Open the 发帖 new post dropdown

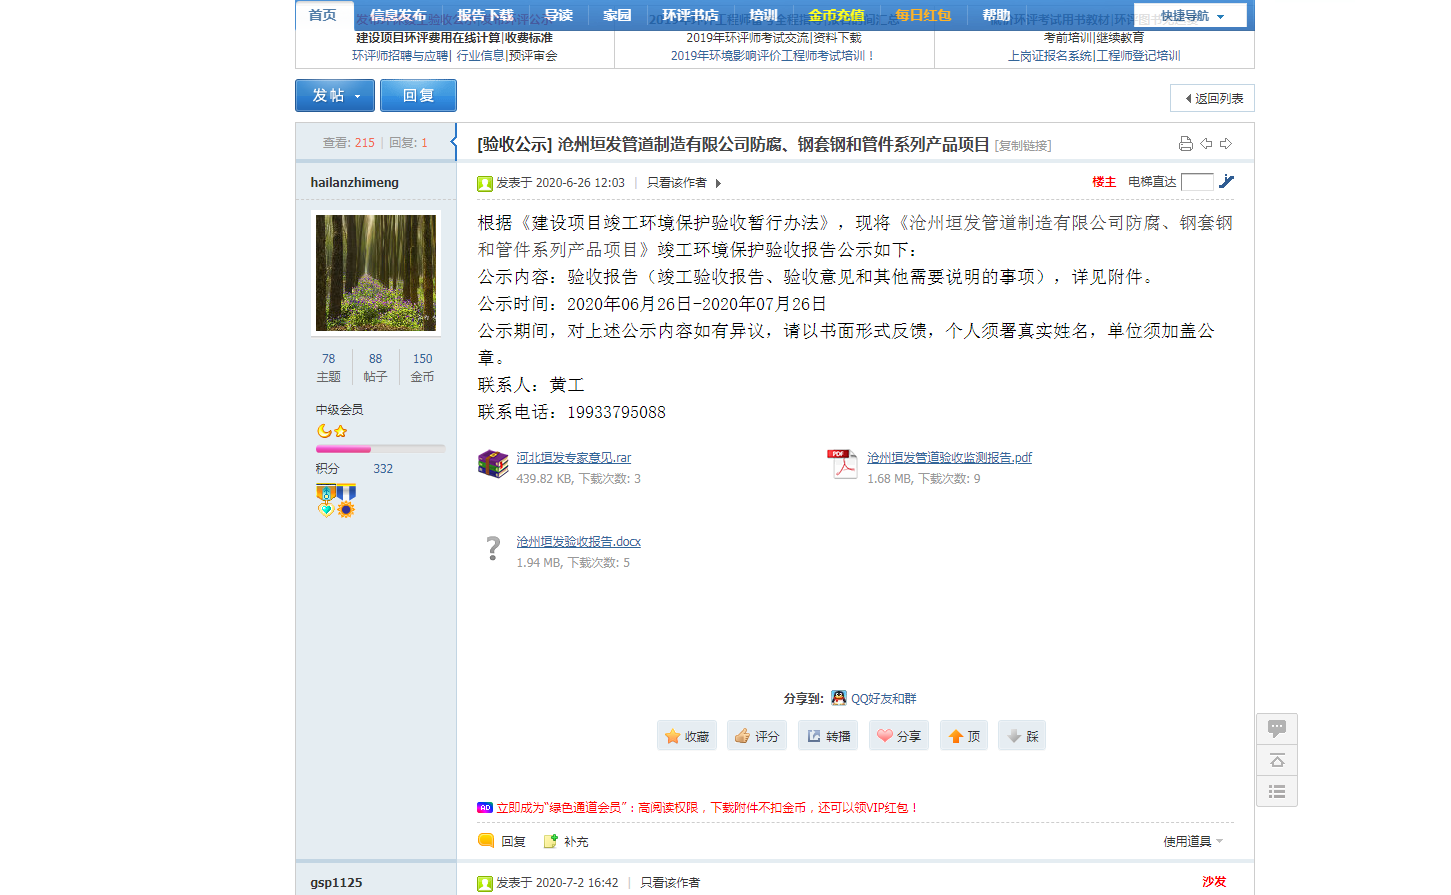tap(335, 95)
